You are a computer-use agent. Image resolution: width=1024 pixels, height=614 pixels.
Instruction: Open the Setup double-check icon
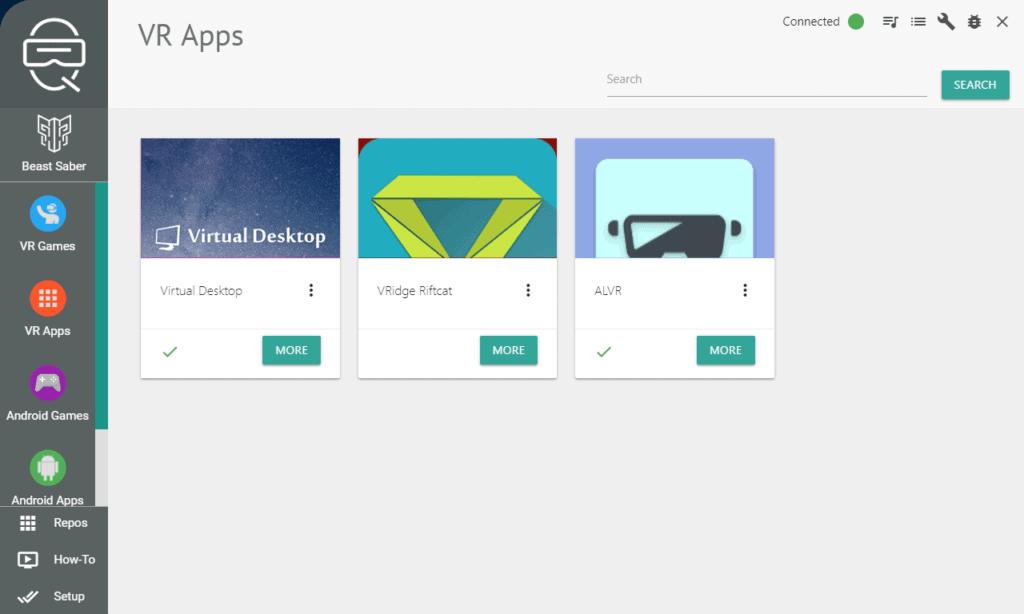point(27,596)
